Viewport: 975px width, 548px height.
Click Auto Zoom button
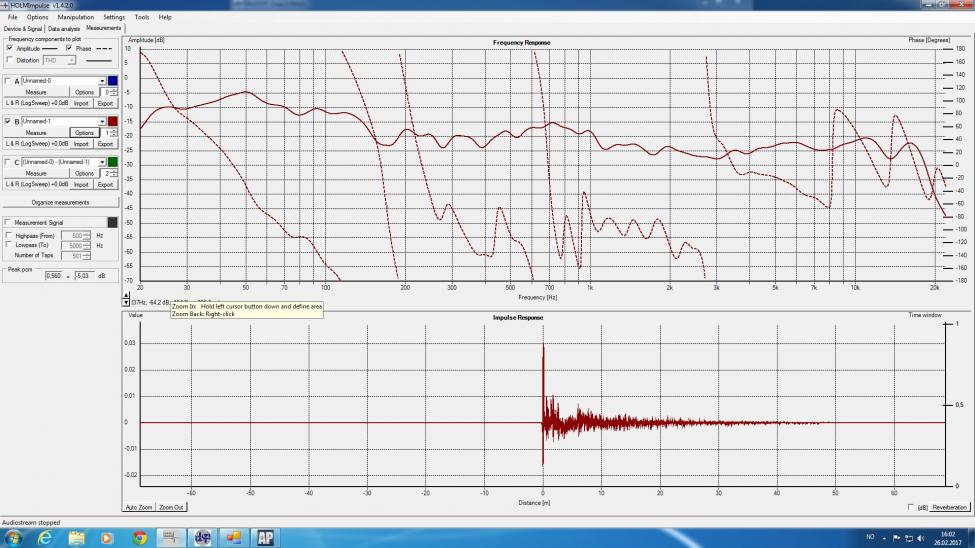(x=139, y=508)
